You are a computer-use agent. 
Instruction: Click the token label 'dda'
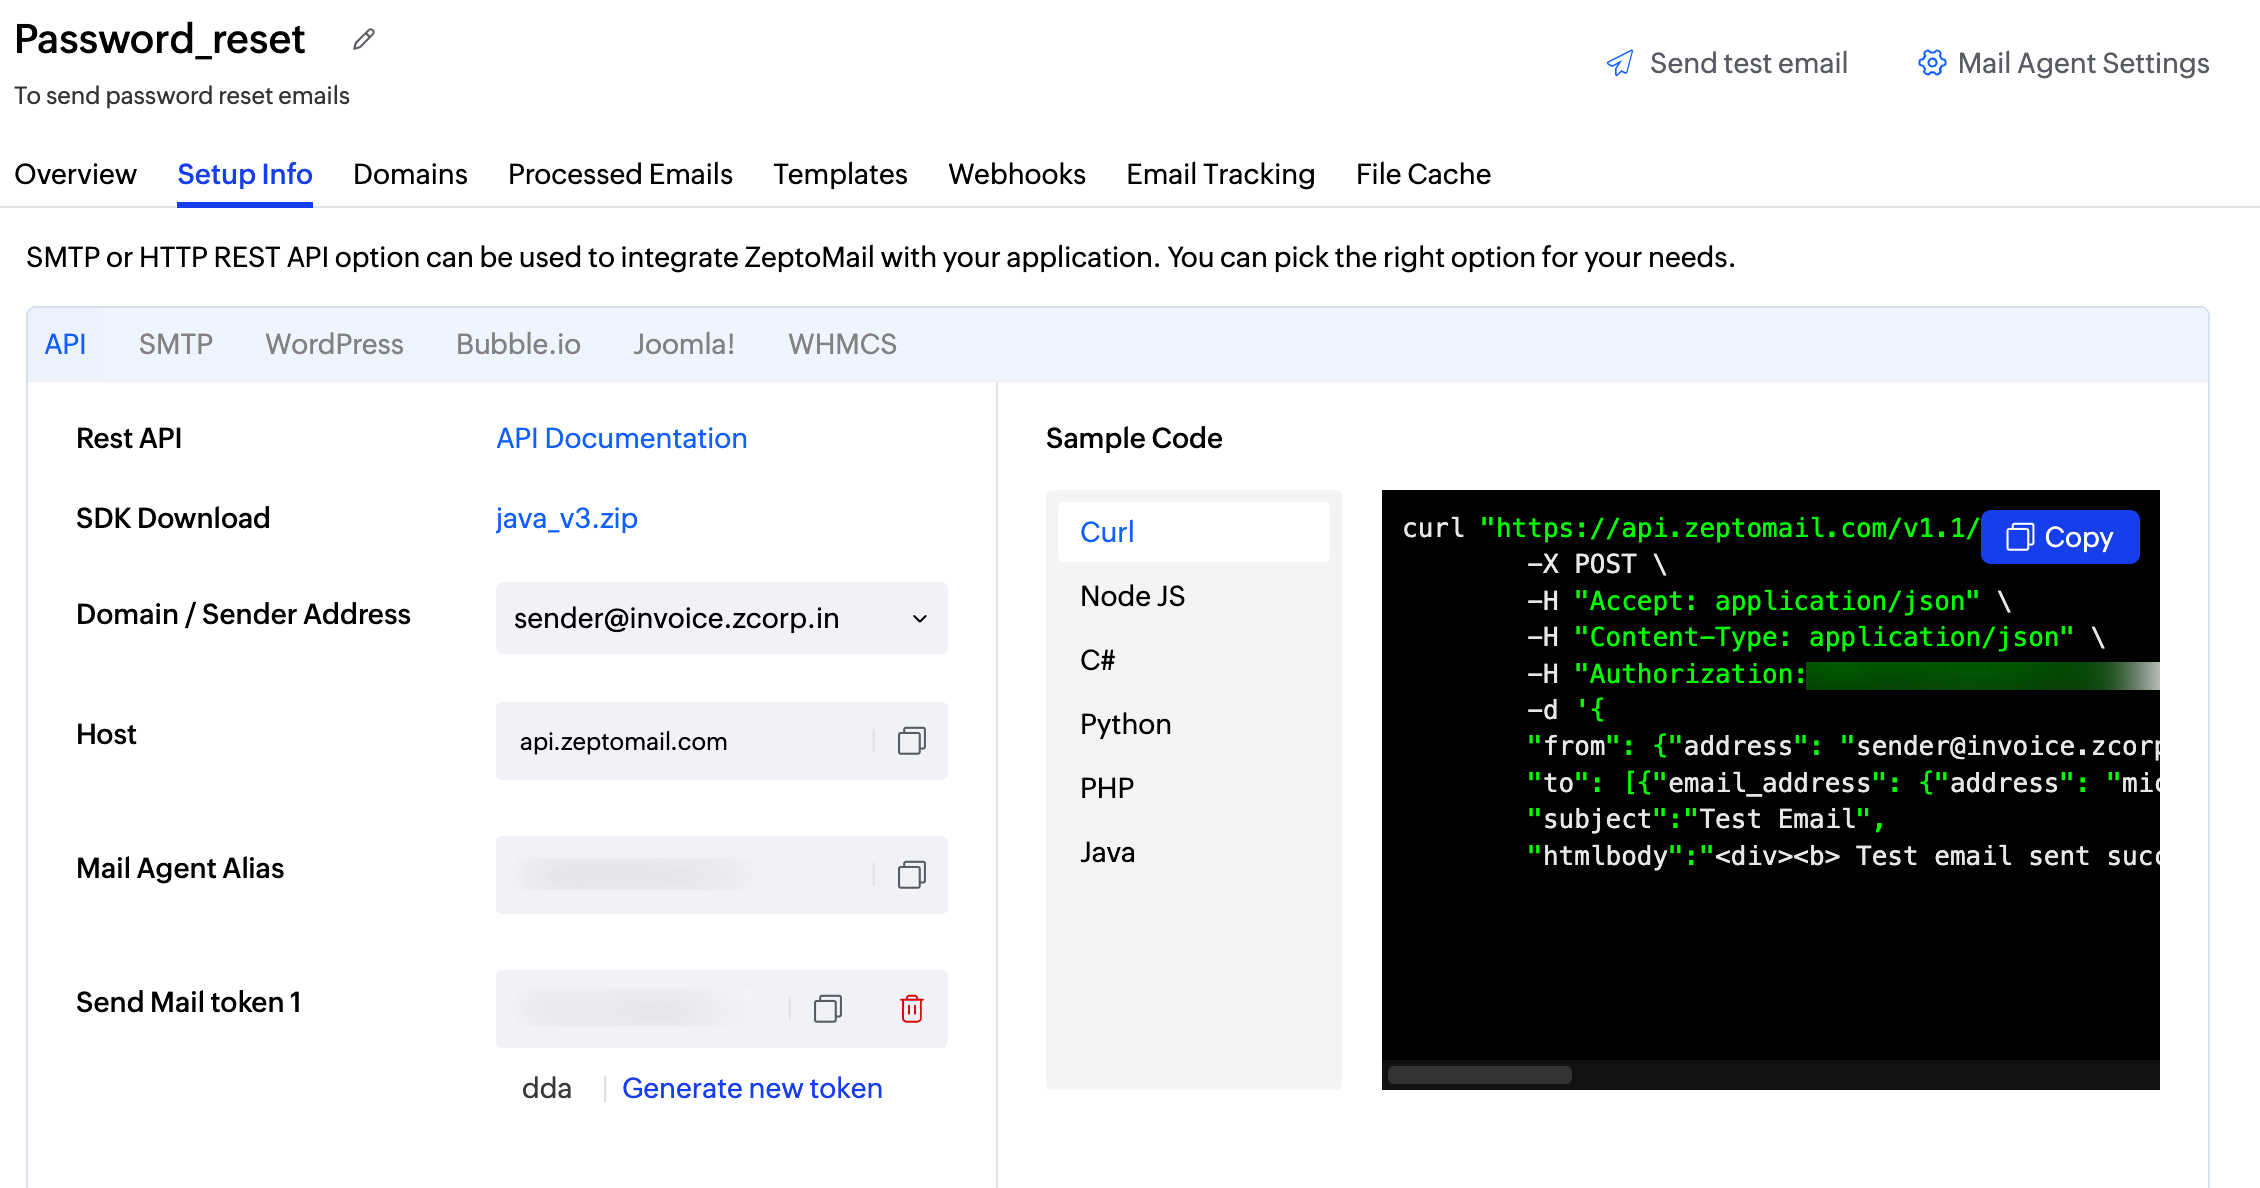(547, 1088)
